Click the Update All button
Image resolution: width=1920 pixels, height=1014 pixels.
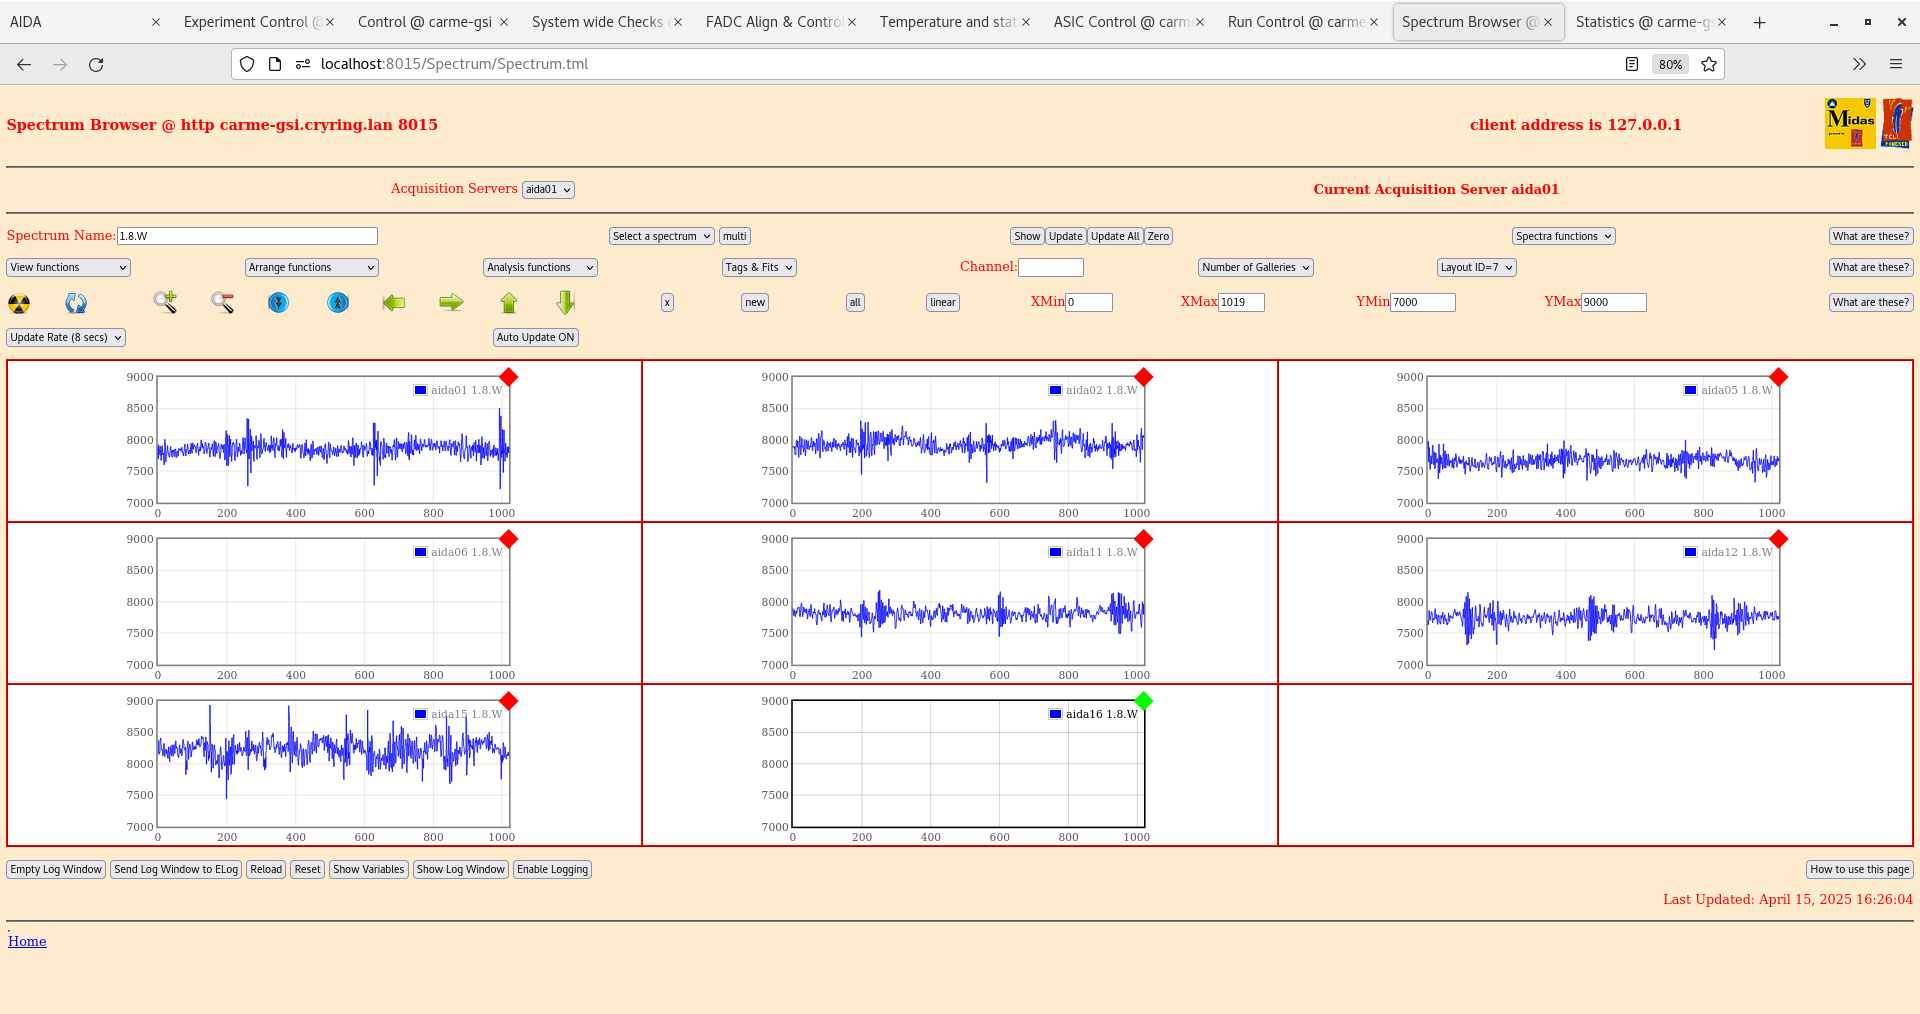(1115, 236)
